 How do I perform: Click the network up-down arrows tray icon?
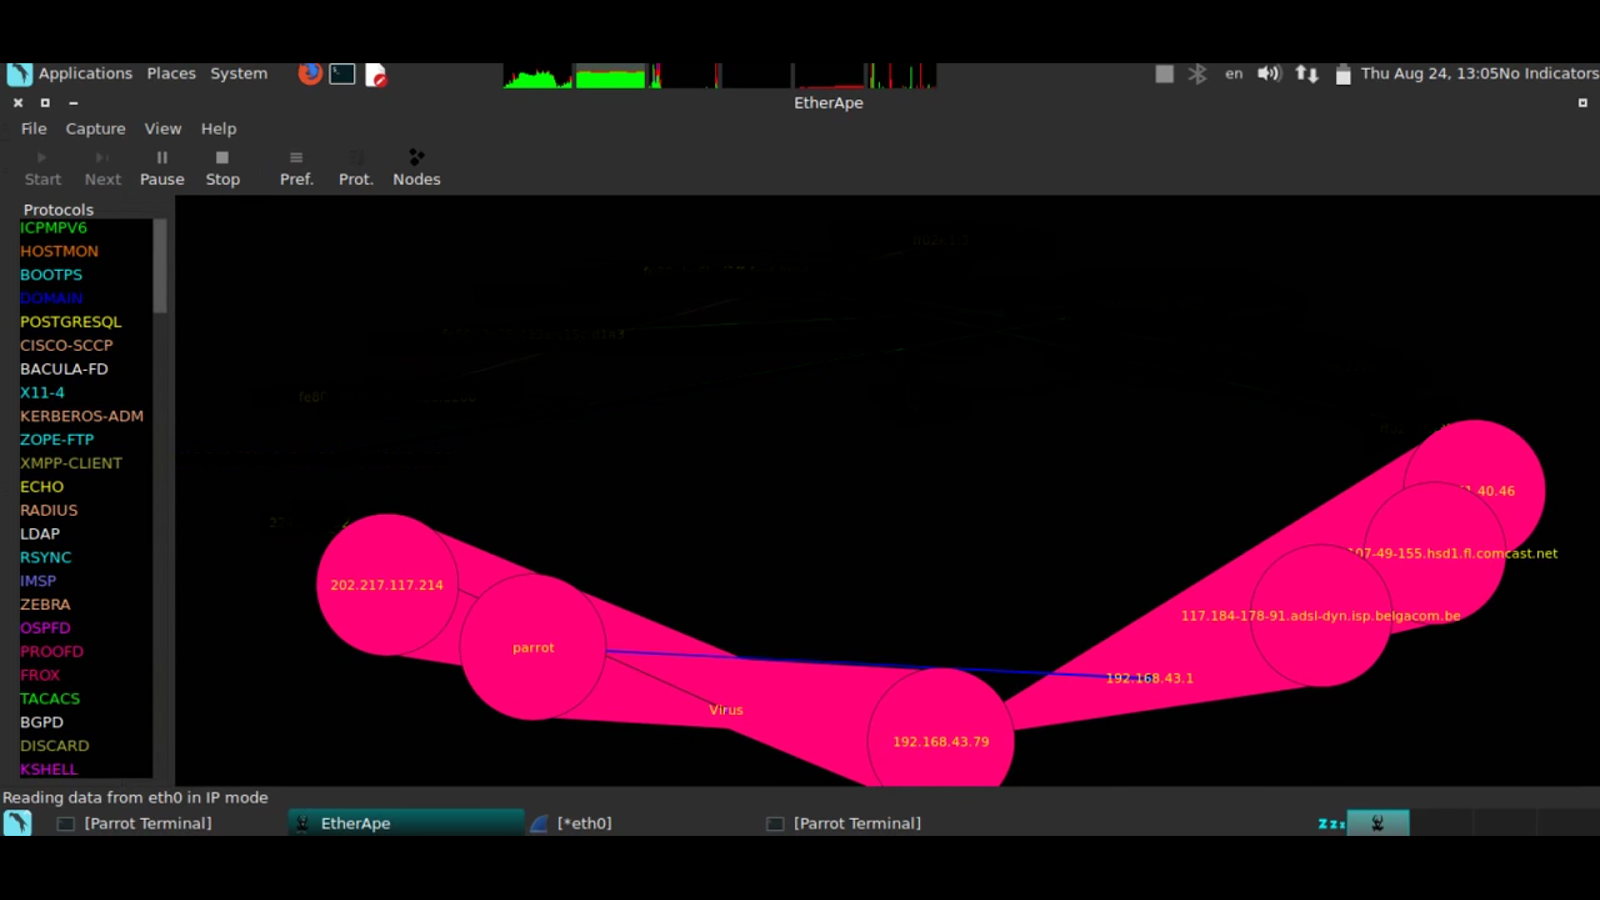(1306, 74)
